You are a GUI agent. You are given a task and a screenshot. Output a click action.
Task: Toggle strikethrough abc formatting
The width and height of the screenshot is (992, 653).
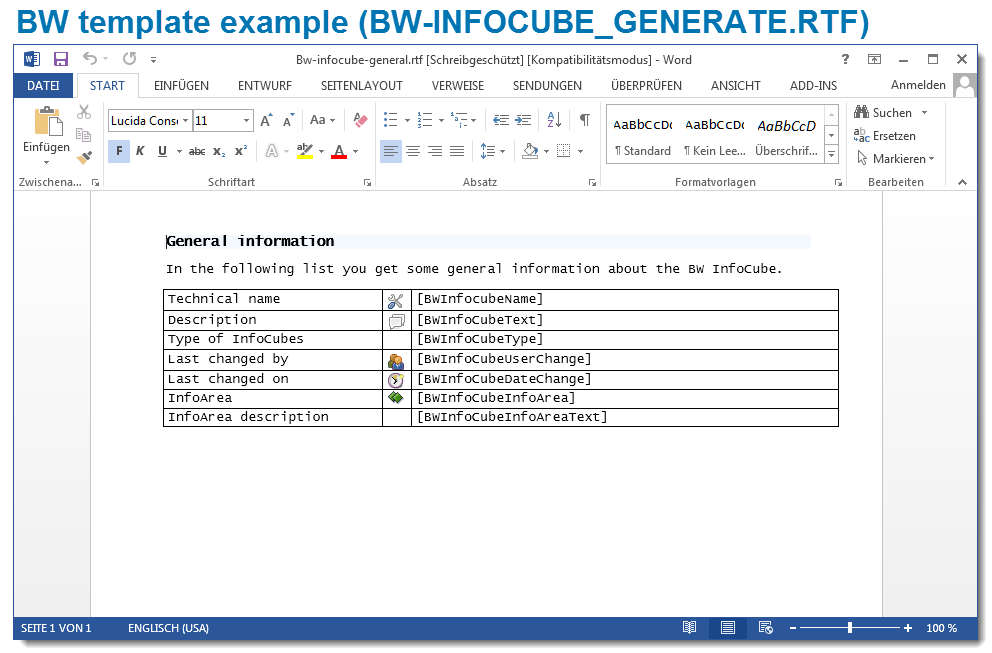(197, 151)
